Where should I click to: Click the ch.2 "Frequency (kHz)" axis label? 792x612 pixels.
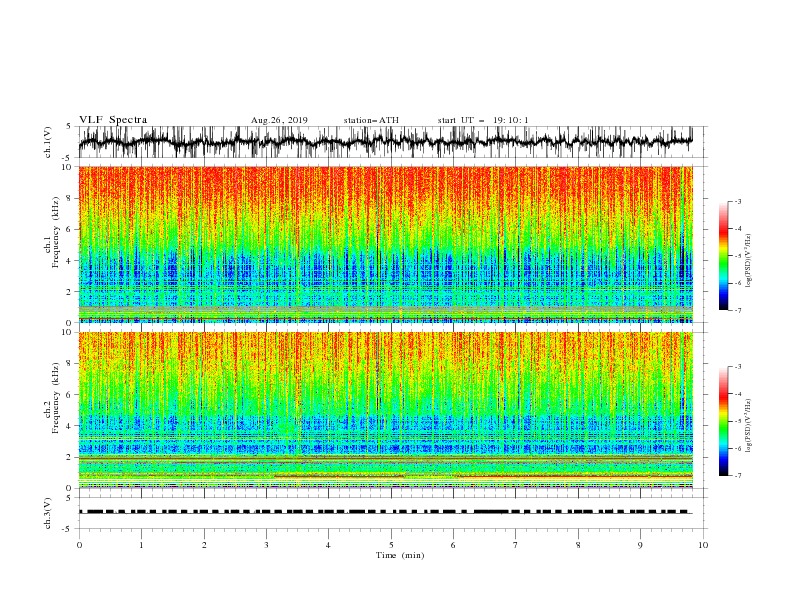(x=56, y=397)
